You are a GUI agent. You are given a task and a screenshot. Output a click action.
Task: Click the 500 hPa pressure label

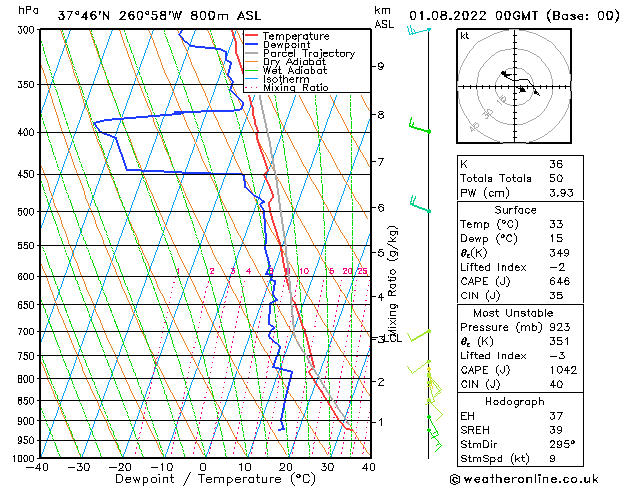[x=28, y=212]
